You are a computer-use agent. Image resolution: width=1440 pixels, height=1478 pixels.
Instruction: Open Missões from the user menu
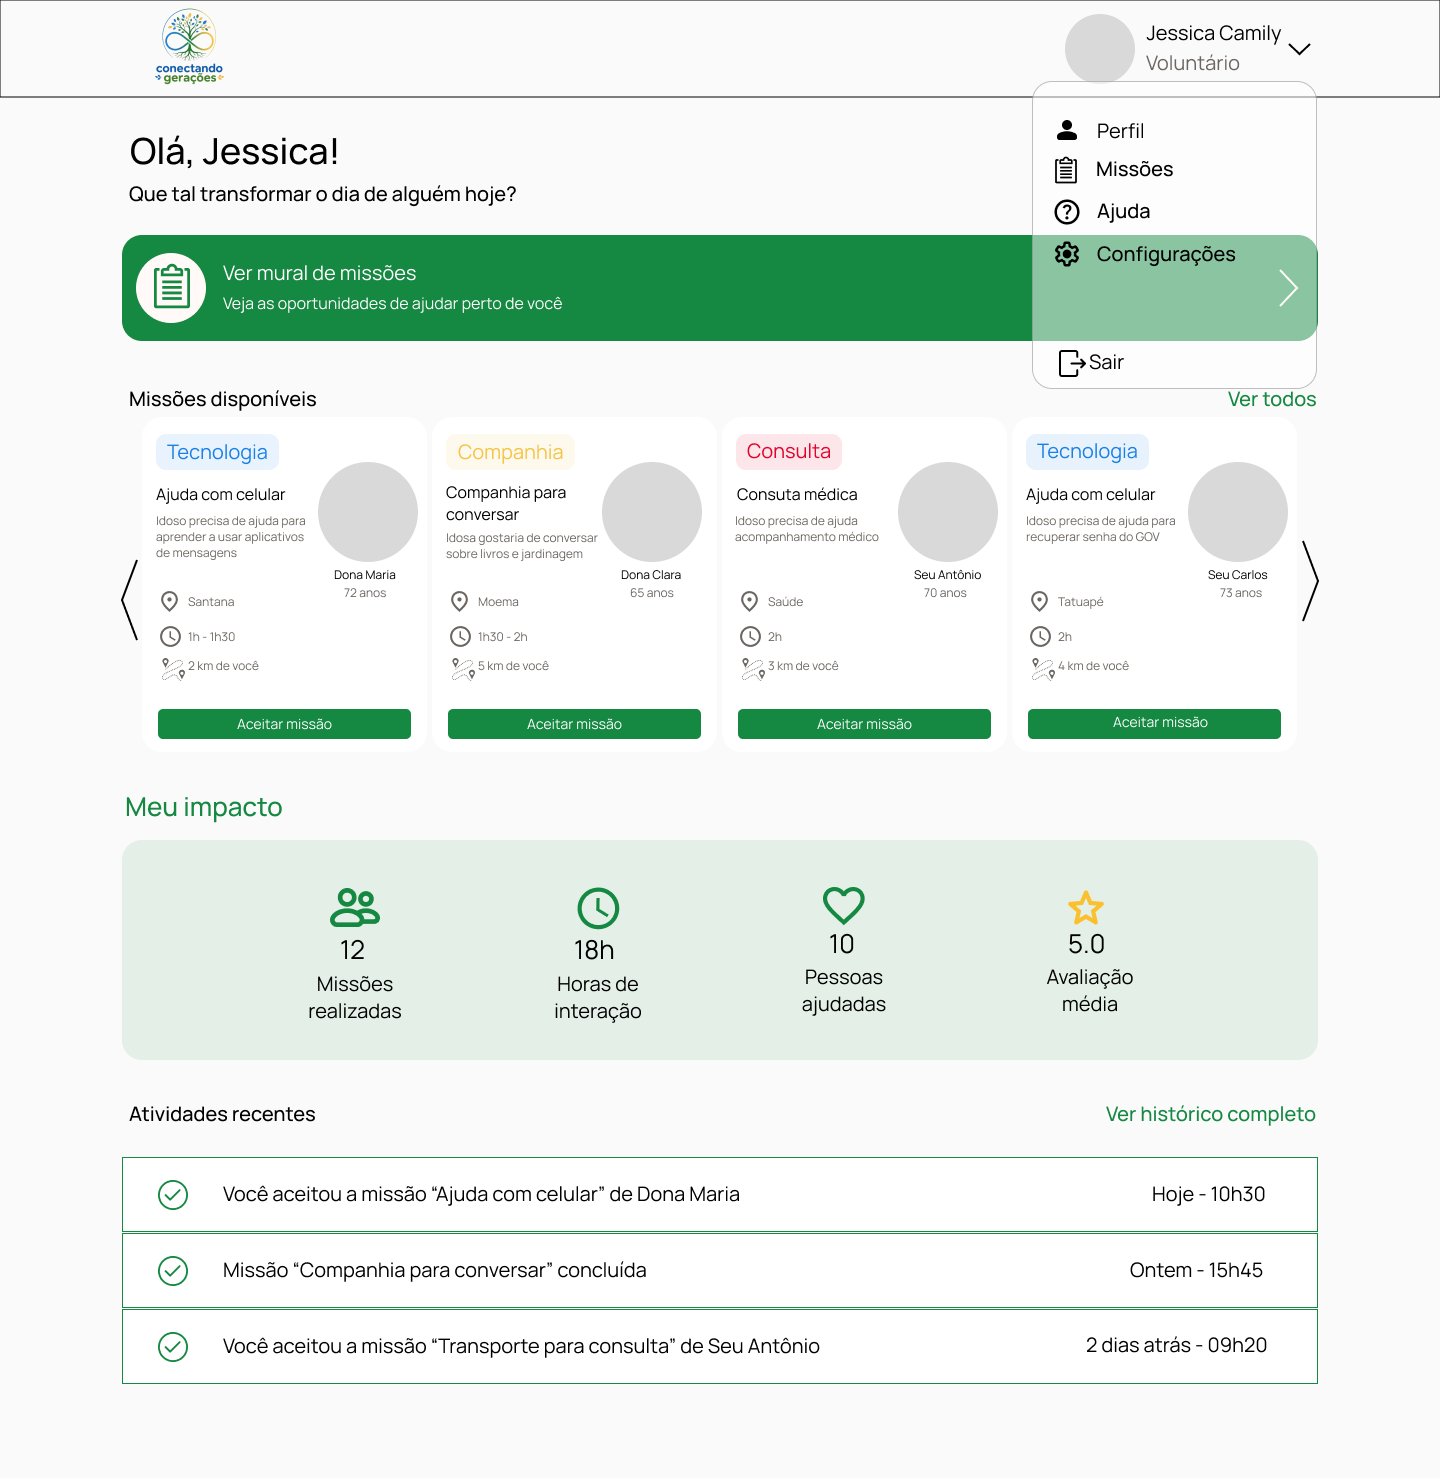pyautogui.click(x=1134, y=169)
